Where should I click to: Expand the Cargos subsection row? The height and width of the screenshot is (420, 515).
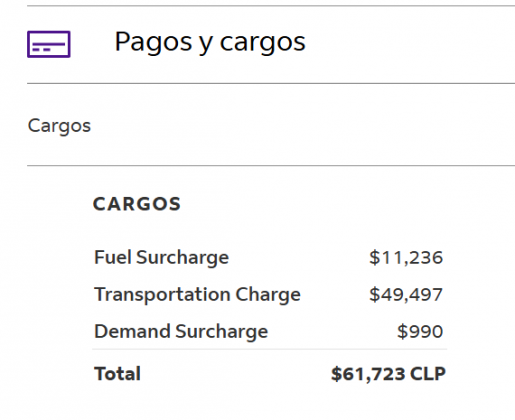pyautogui.click(x=271, y=125)
